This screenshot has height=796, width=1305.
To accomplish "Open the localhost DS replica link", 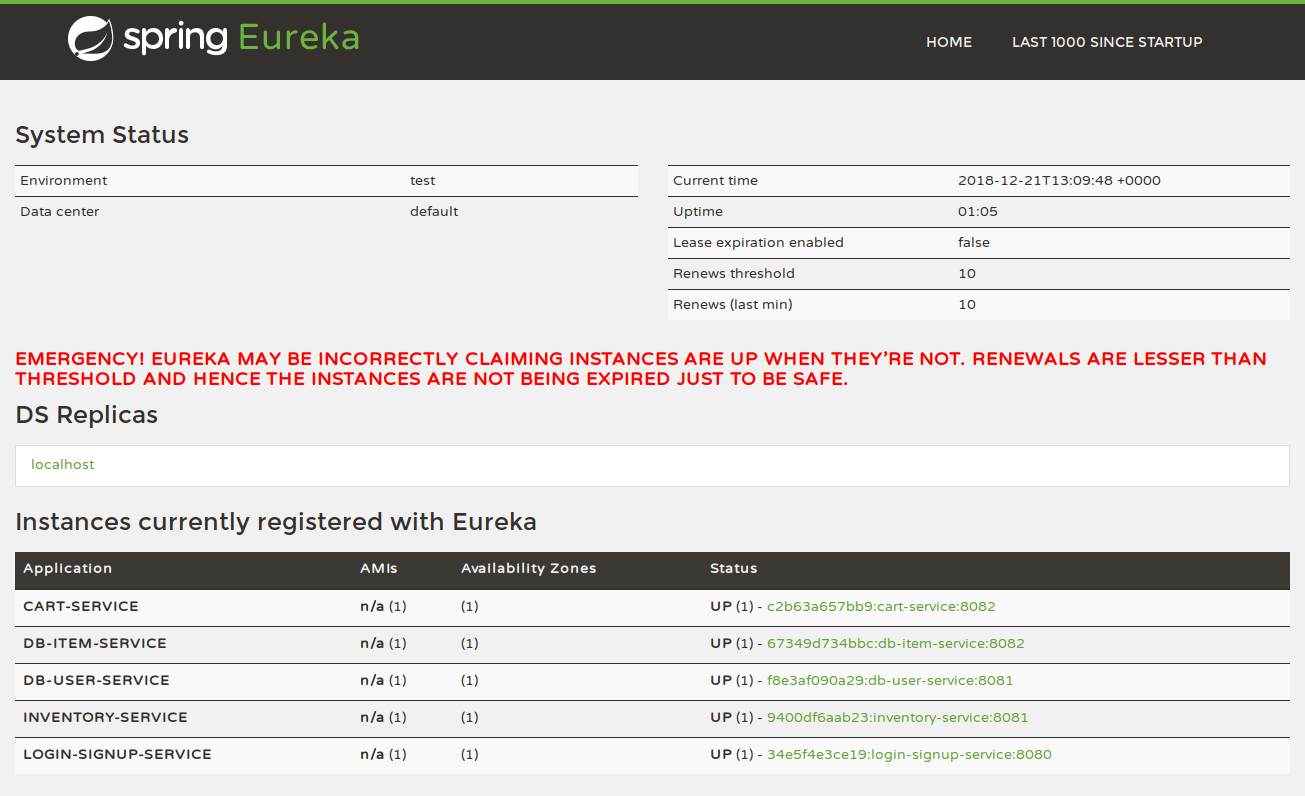I will click(63, 465).
